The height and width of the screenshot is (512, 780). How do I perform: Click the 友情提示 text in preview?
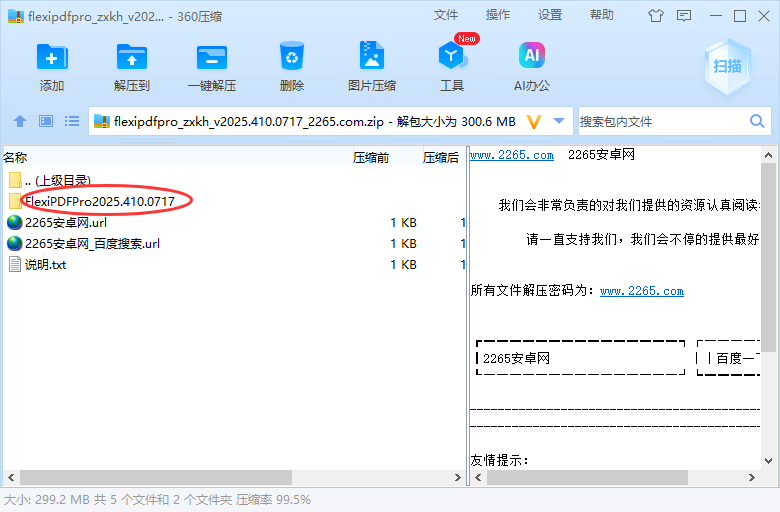(x=499, y=460)
